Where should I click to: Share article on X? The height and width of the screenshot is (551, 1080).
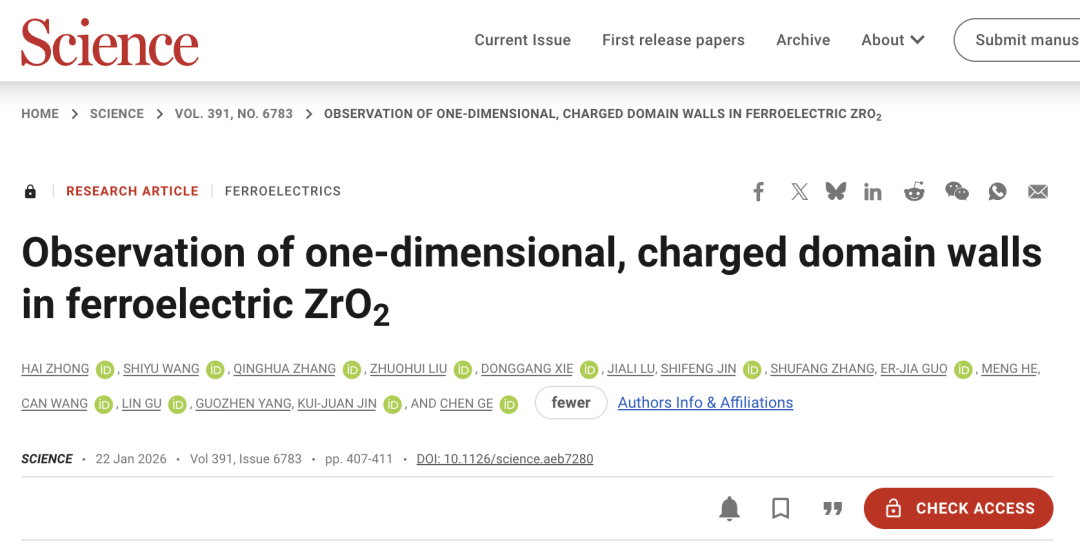coord(799,191)
